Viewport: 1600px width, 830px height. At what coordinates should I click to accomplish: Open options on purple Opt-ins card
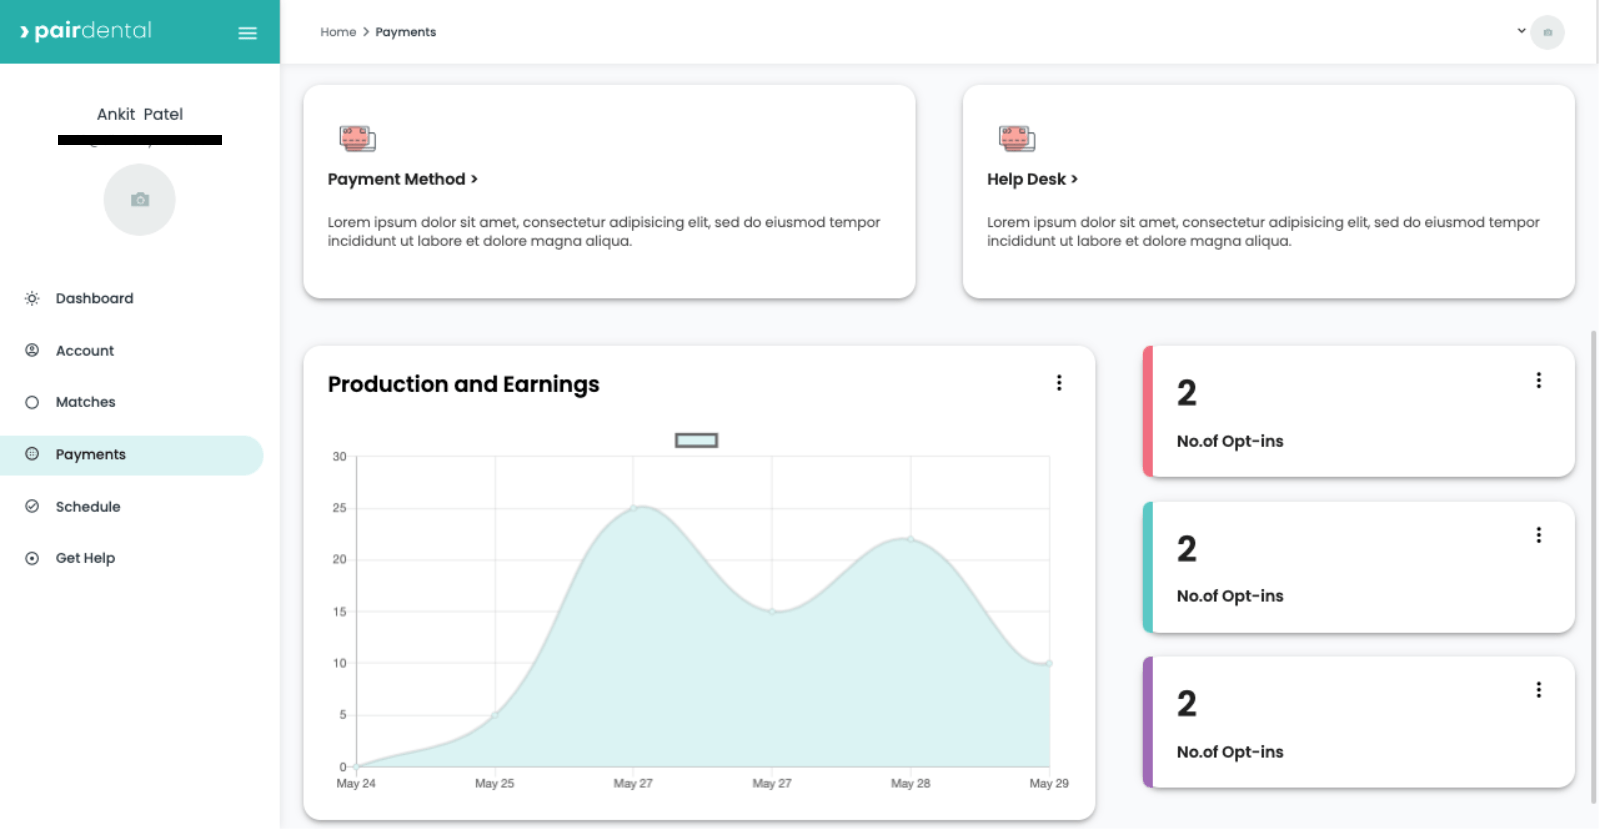[x=1538, y=690]
